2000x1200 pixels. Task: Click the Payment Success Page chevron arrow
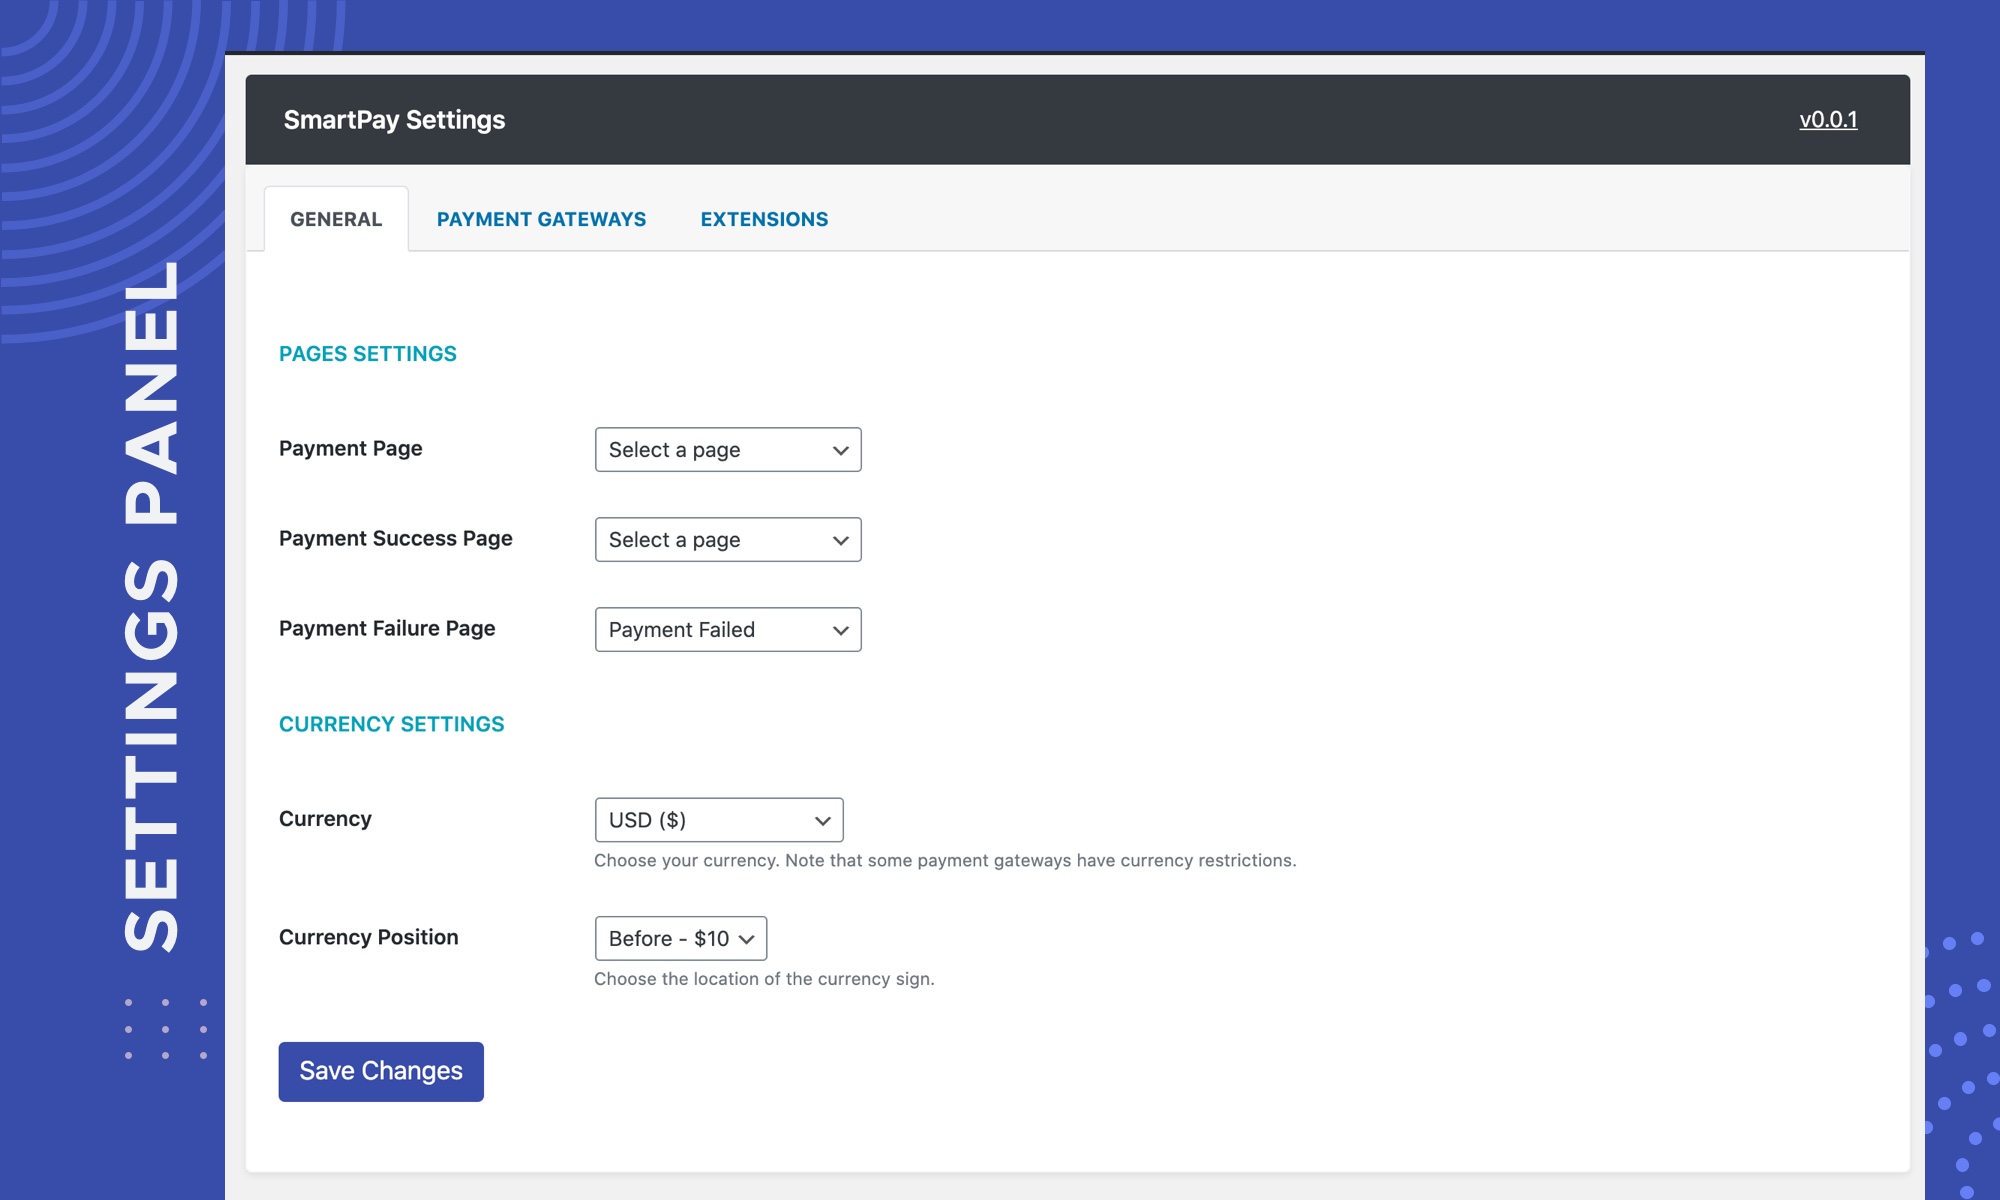point(840,541)
